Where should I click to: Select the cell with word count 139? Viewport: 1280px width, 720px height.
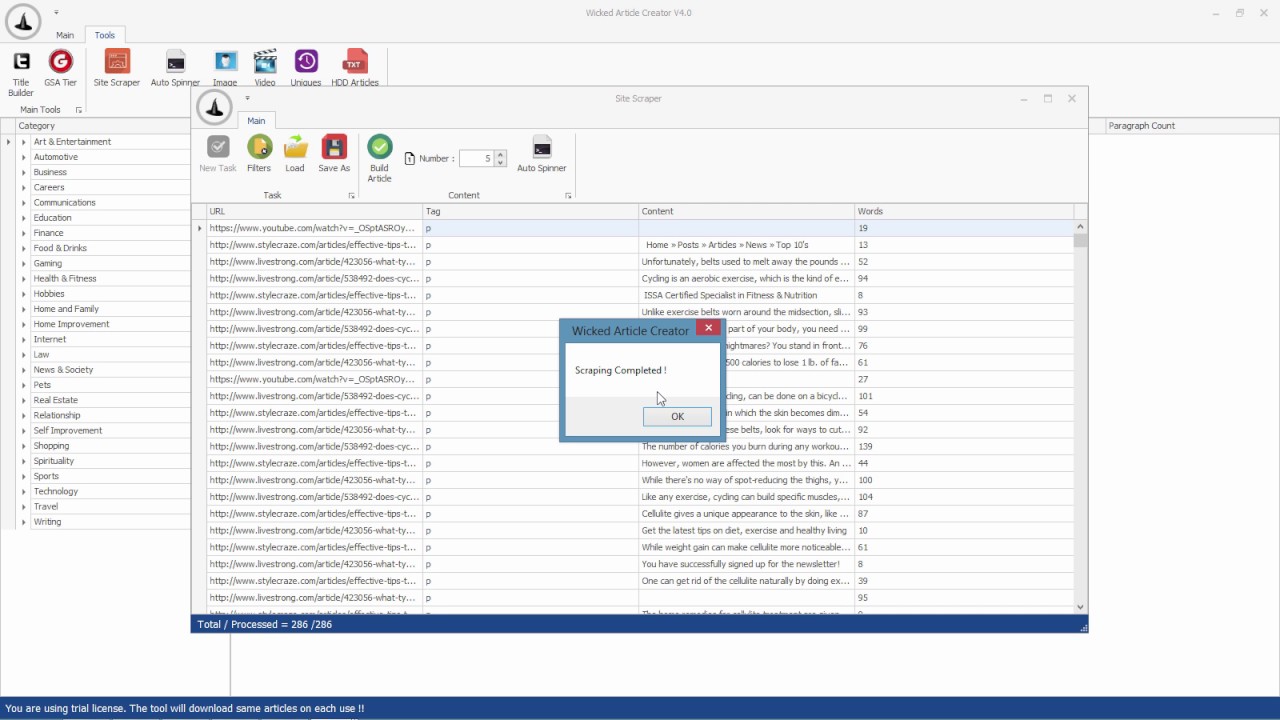point(963,447)
